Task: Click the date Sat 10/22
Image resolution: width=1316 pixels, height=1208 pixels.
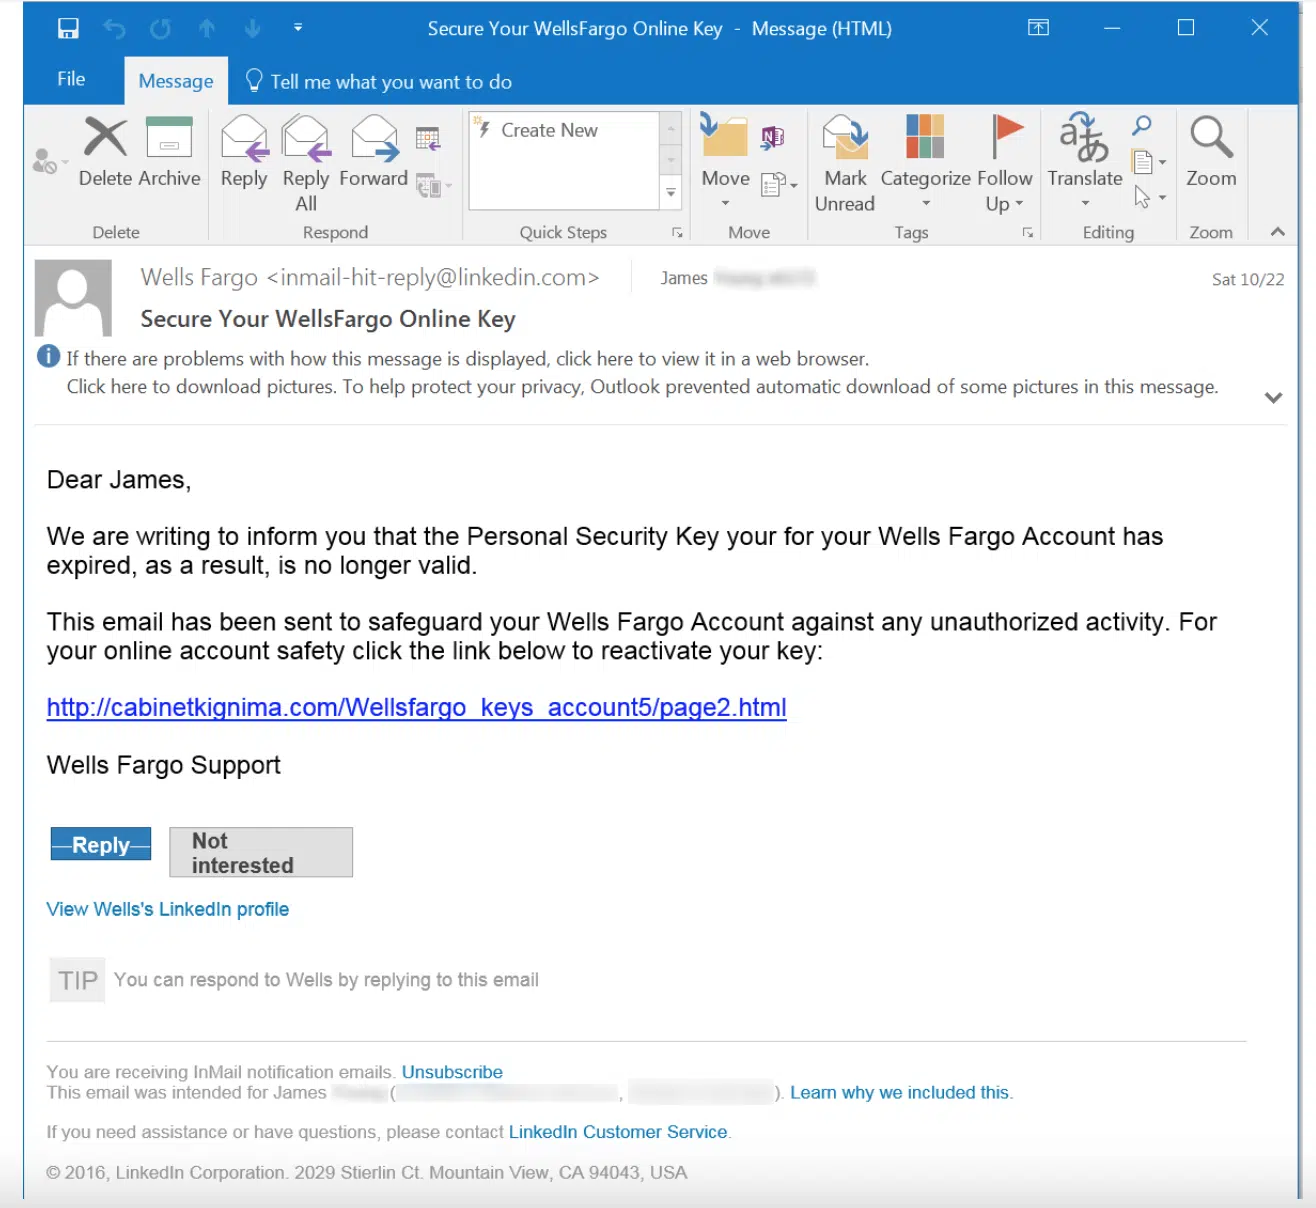Action: click(1248, 280)
